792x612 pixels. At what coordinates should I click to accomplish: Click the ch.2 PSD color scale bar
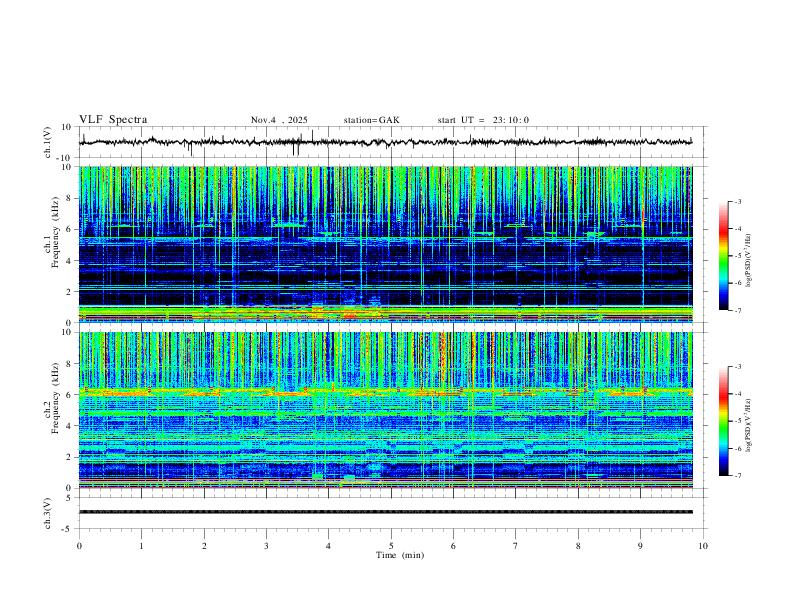(724, 421)
